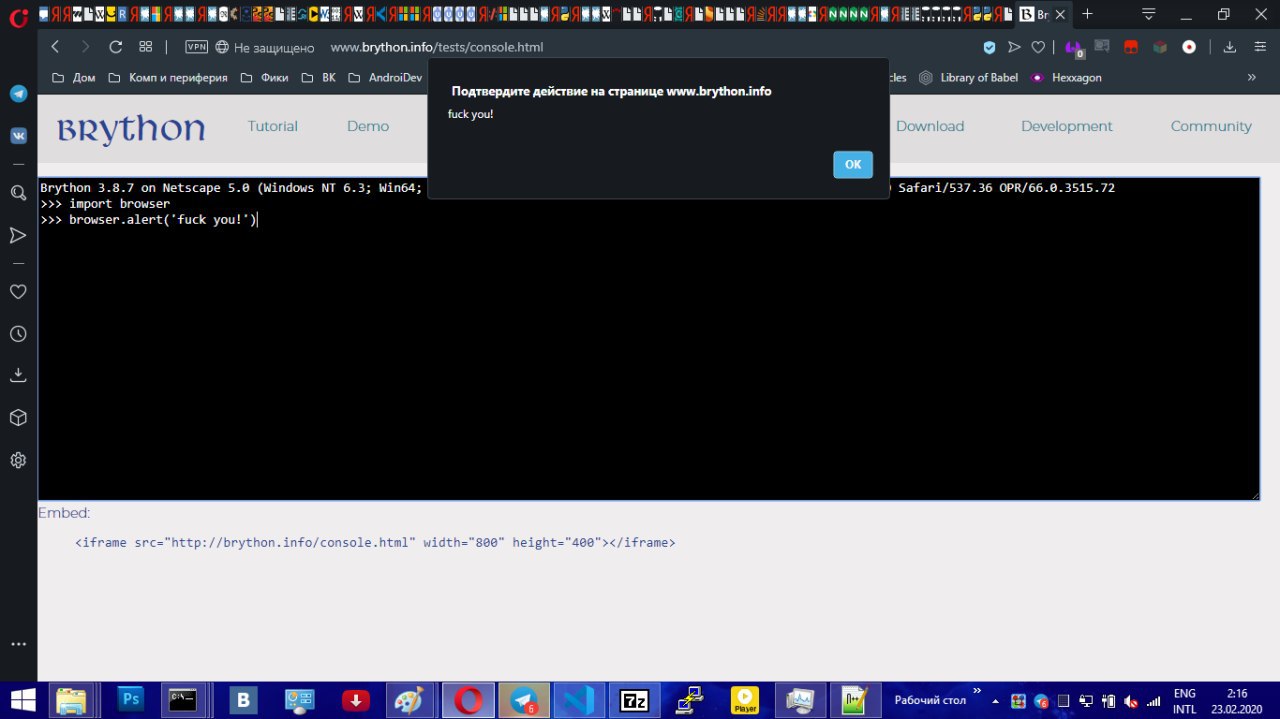The image size is (1280, 719).
Task: Send page to My Flow from address bar
Action: [1014, 47]
